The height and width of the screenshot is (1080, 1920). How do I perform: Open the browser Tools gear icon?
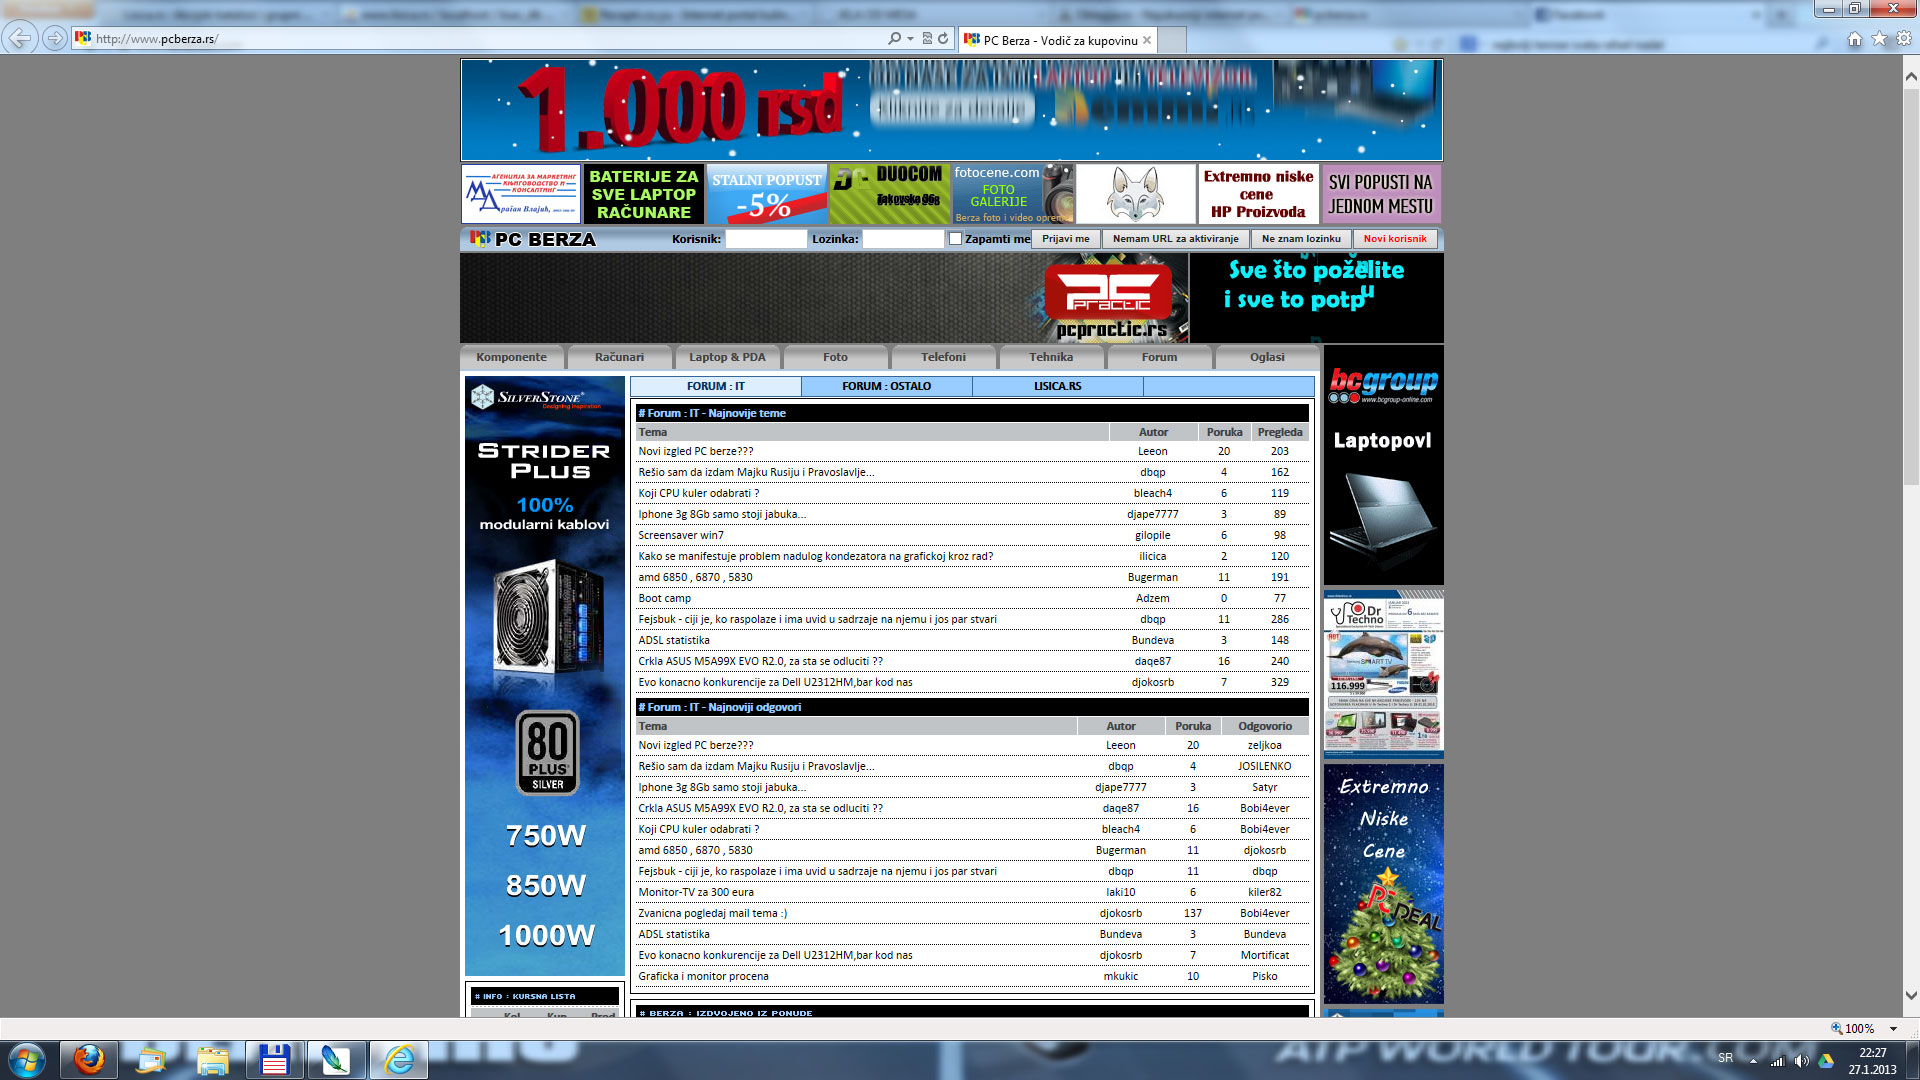(1905, 39)
